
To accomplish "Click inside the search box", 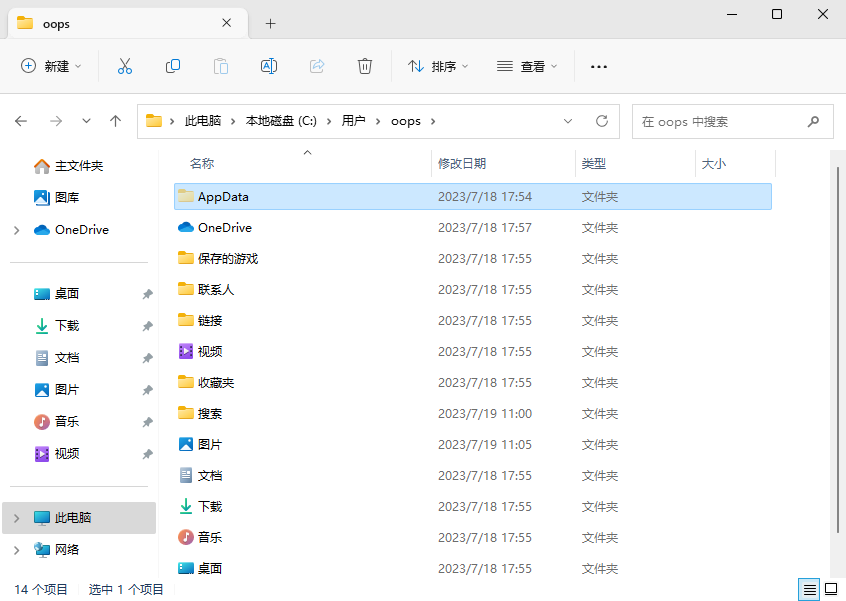I will click(x=720, y=121).
